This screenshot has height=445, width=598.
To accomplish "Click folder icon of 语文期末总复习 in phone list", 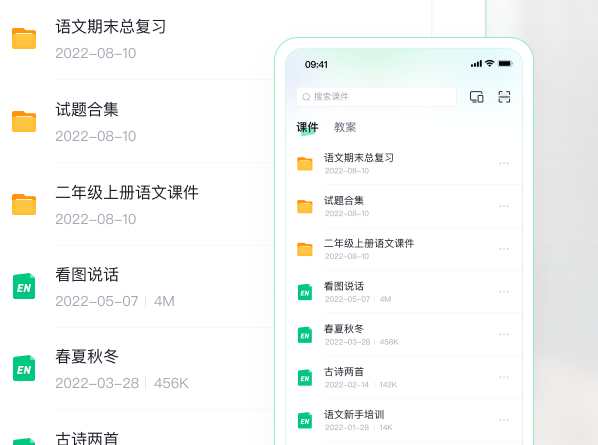I will click(305, 164).
